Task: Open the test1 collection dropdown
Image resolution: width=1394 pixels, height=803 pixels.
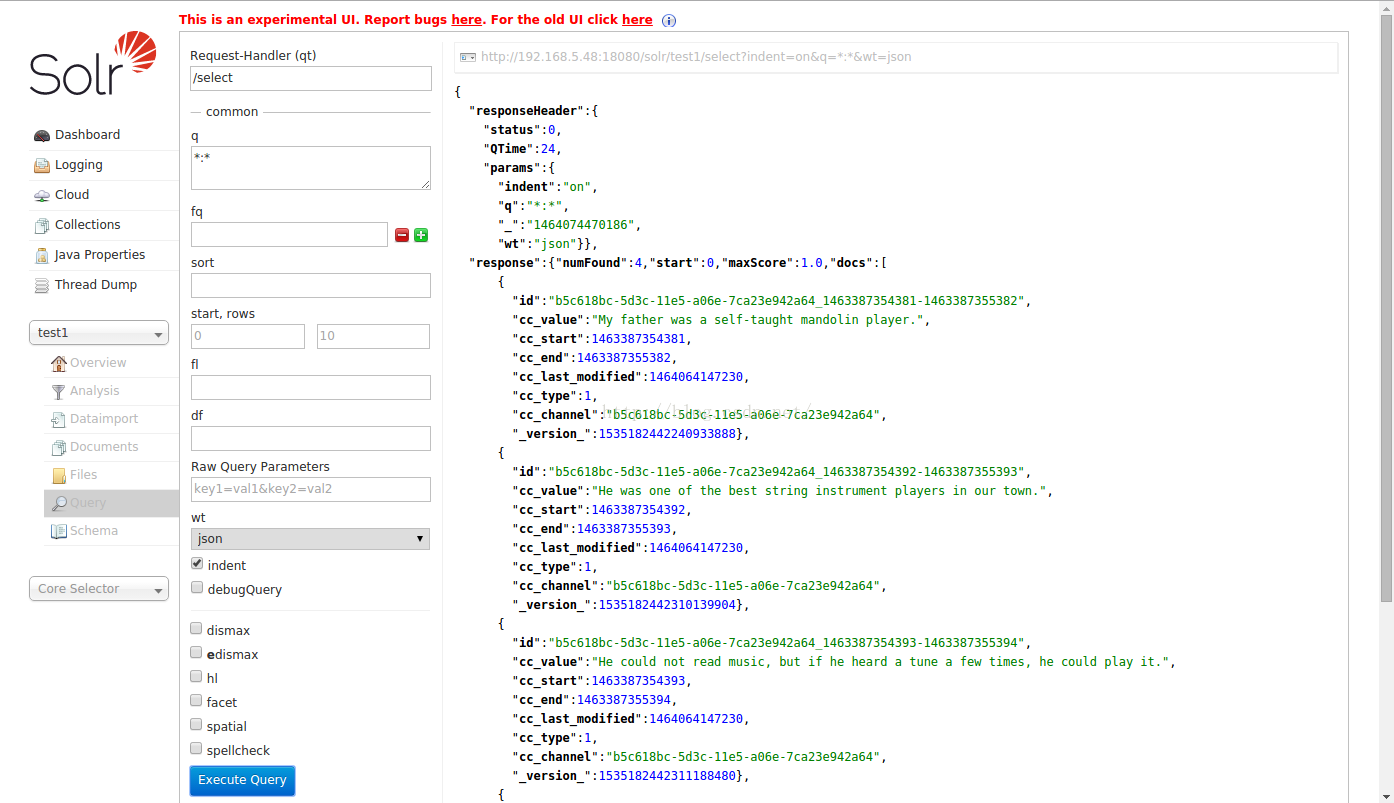Action: [x=99, y=333]
